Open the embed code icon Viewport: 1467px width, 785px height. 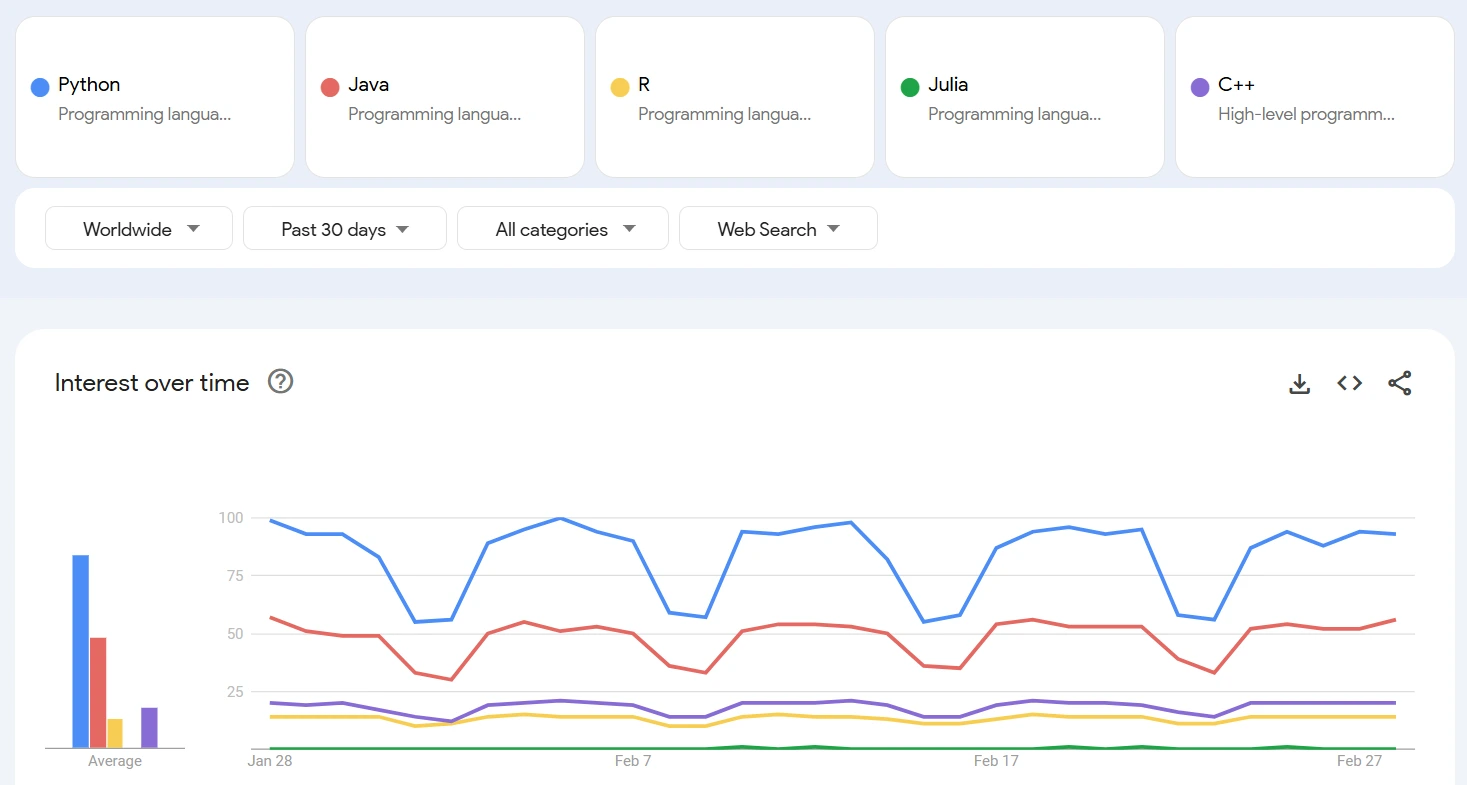[x=1350, y=383]
